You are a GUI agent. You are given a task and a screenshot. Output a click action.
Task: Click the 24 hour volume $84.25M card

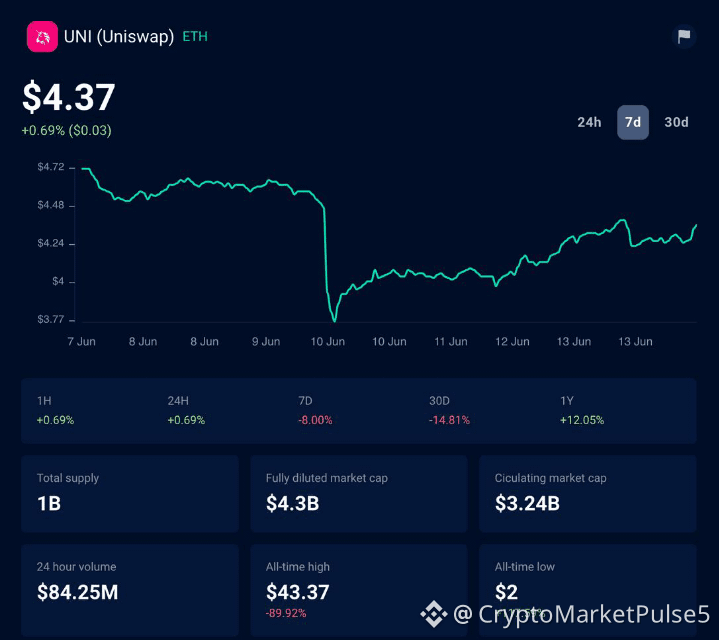point(130,590)
